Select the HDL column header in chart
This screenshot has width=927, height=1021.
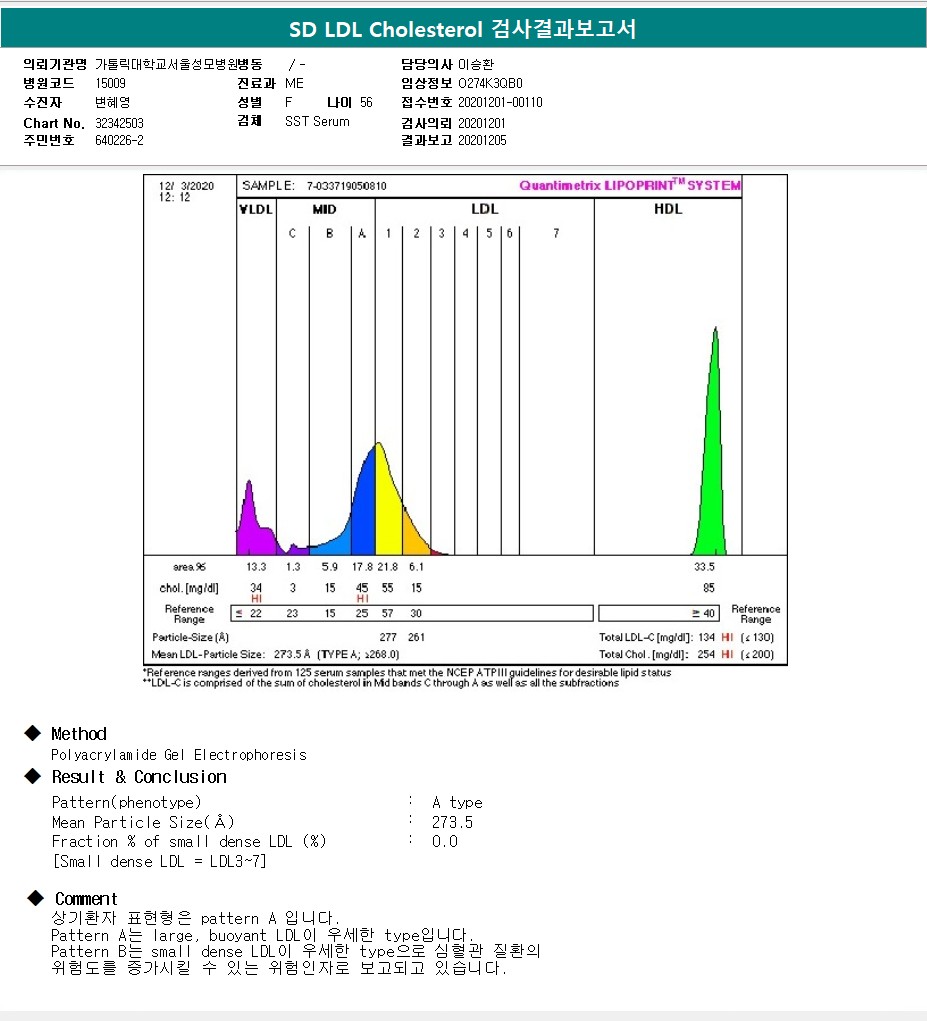[667, 210]
